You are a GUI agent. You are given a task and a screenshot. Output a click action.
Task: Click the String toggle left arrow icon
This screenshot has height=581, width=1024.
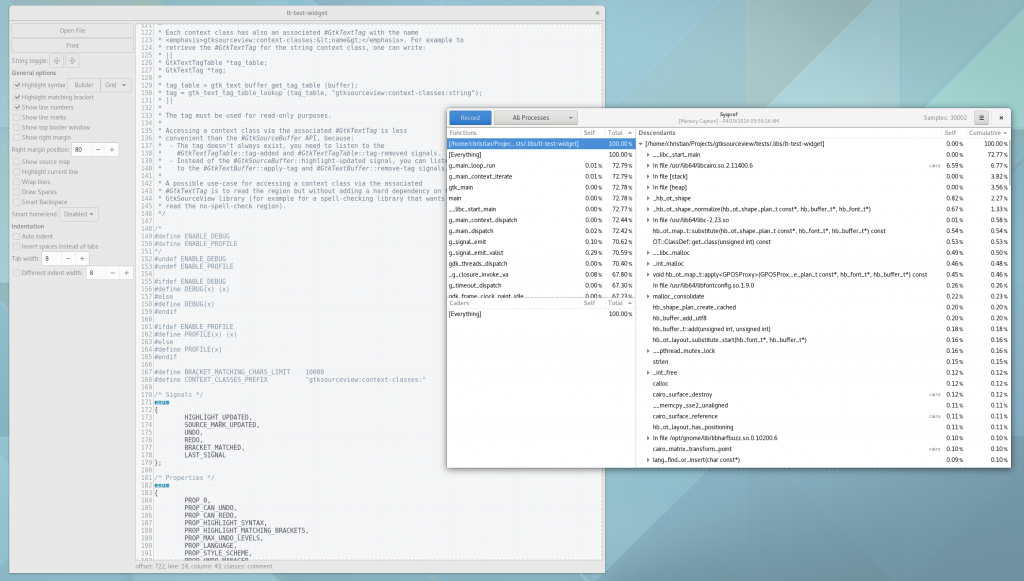tap(57, 61)
